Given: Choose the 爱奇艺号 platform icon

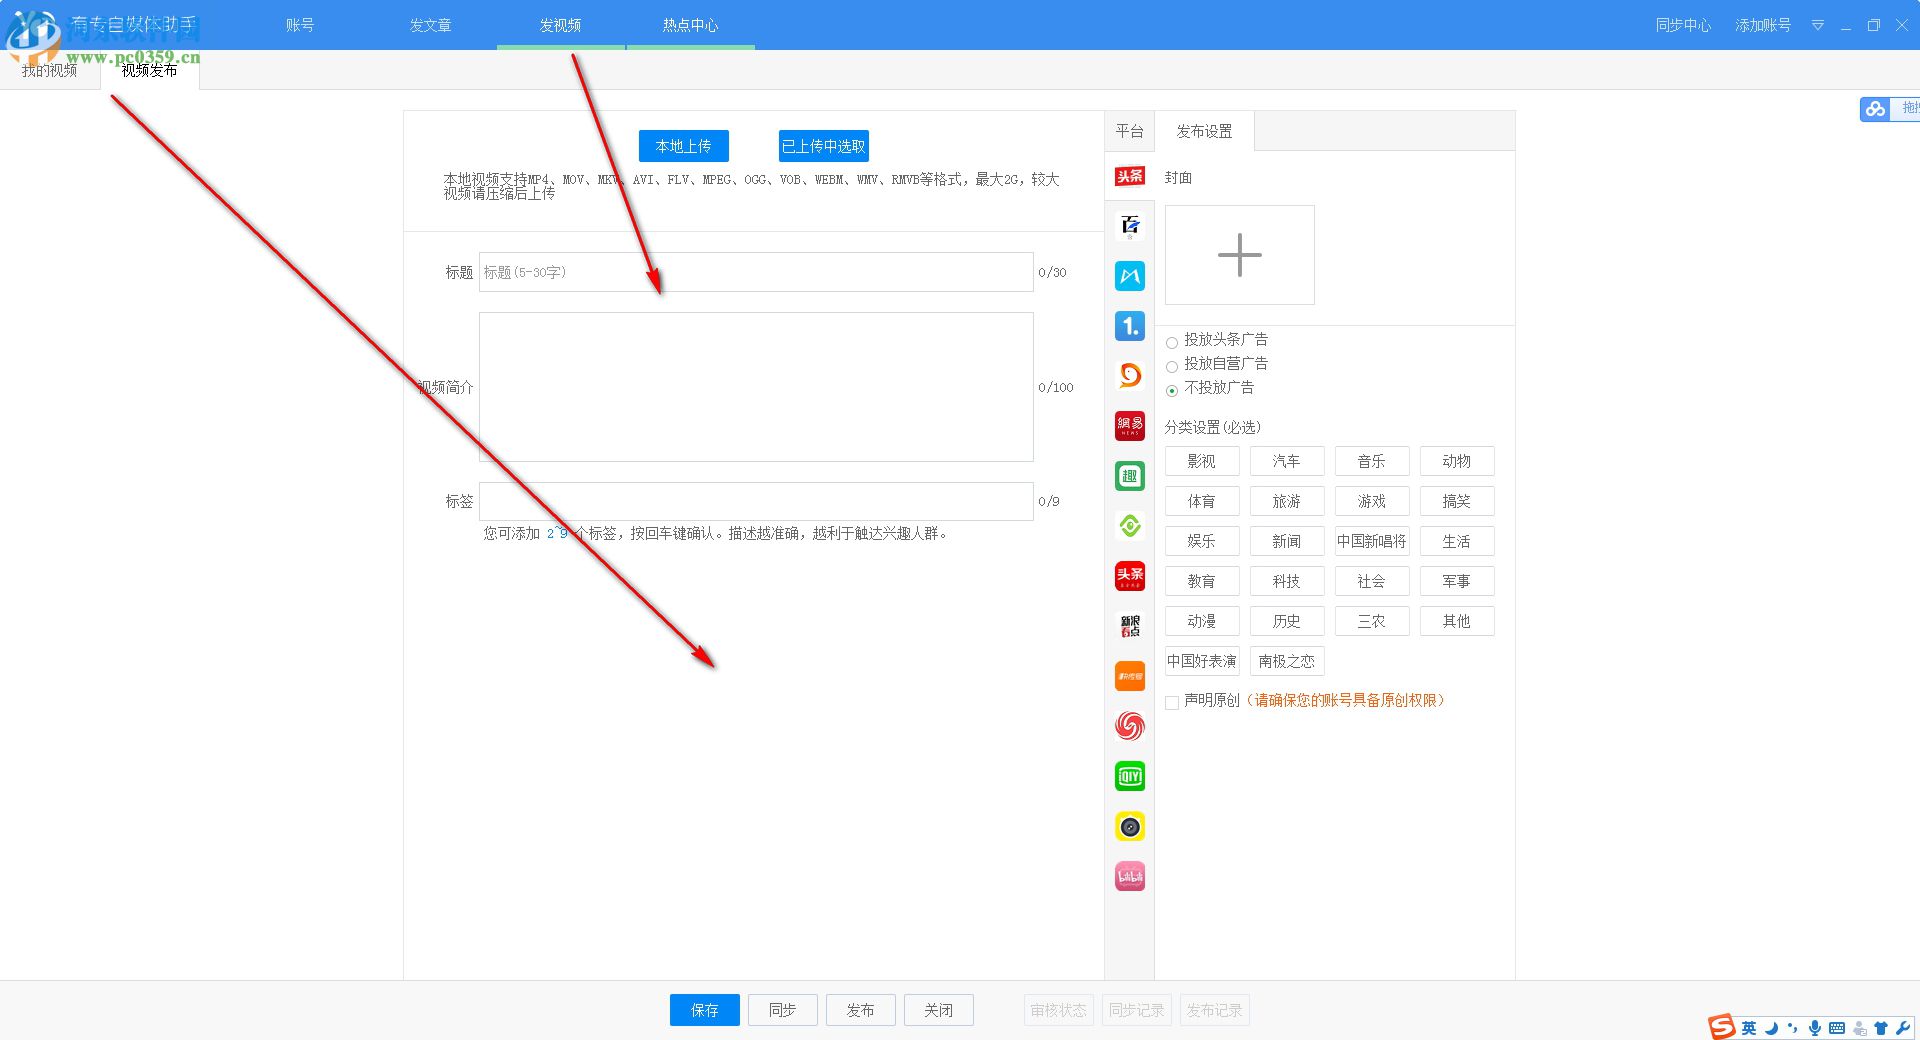Looking at the screenshot, I should pos(1129,776).
